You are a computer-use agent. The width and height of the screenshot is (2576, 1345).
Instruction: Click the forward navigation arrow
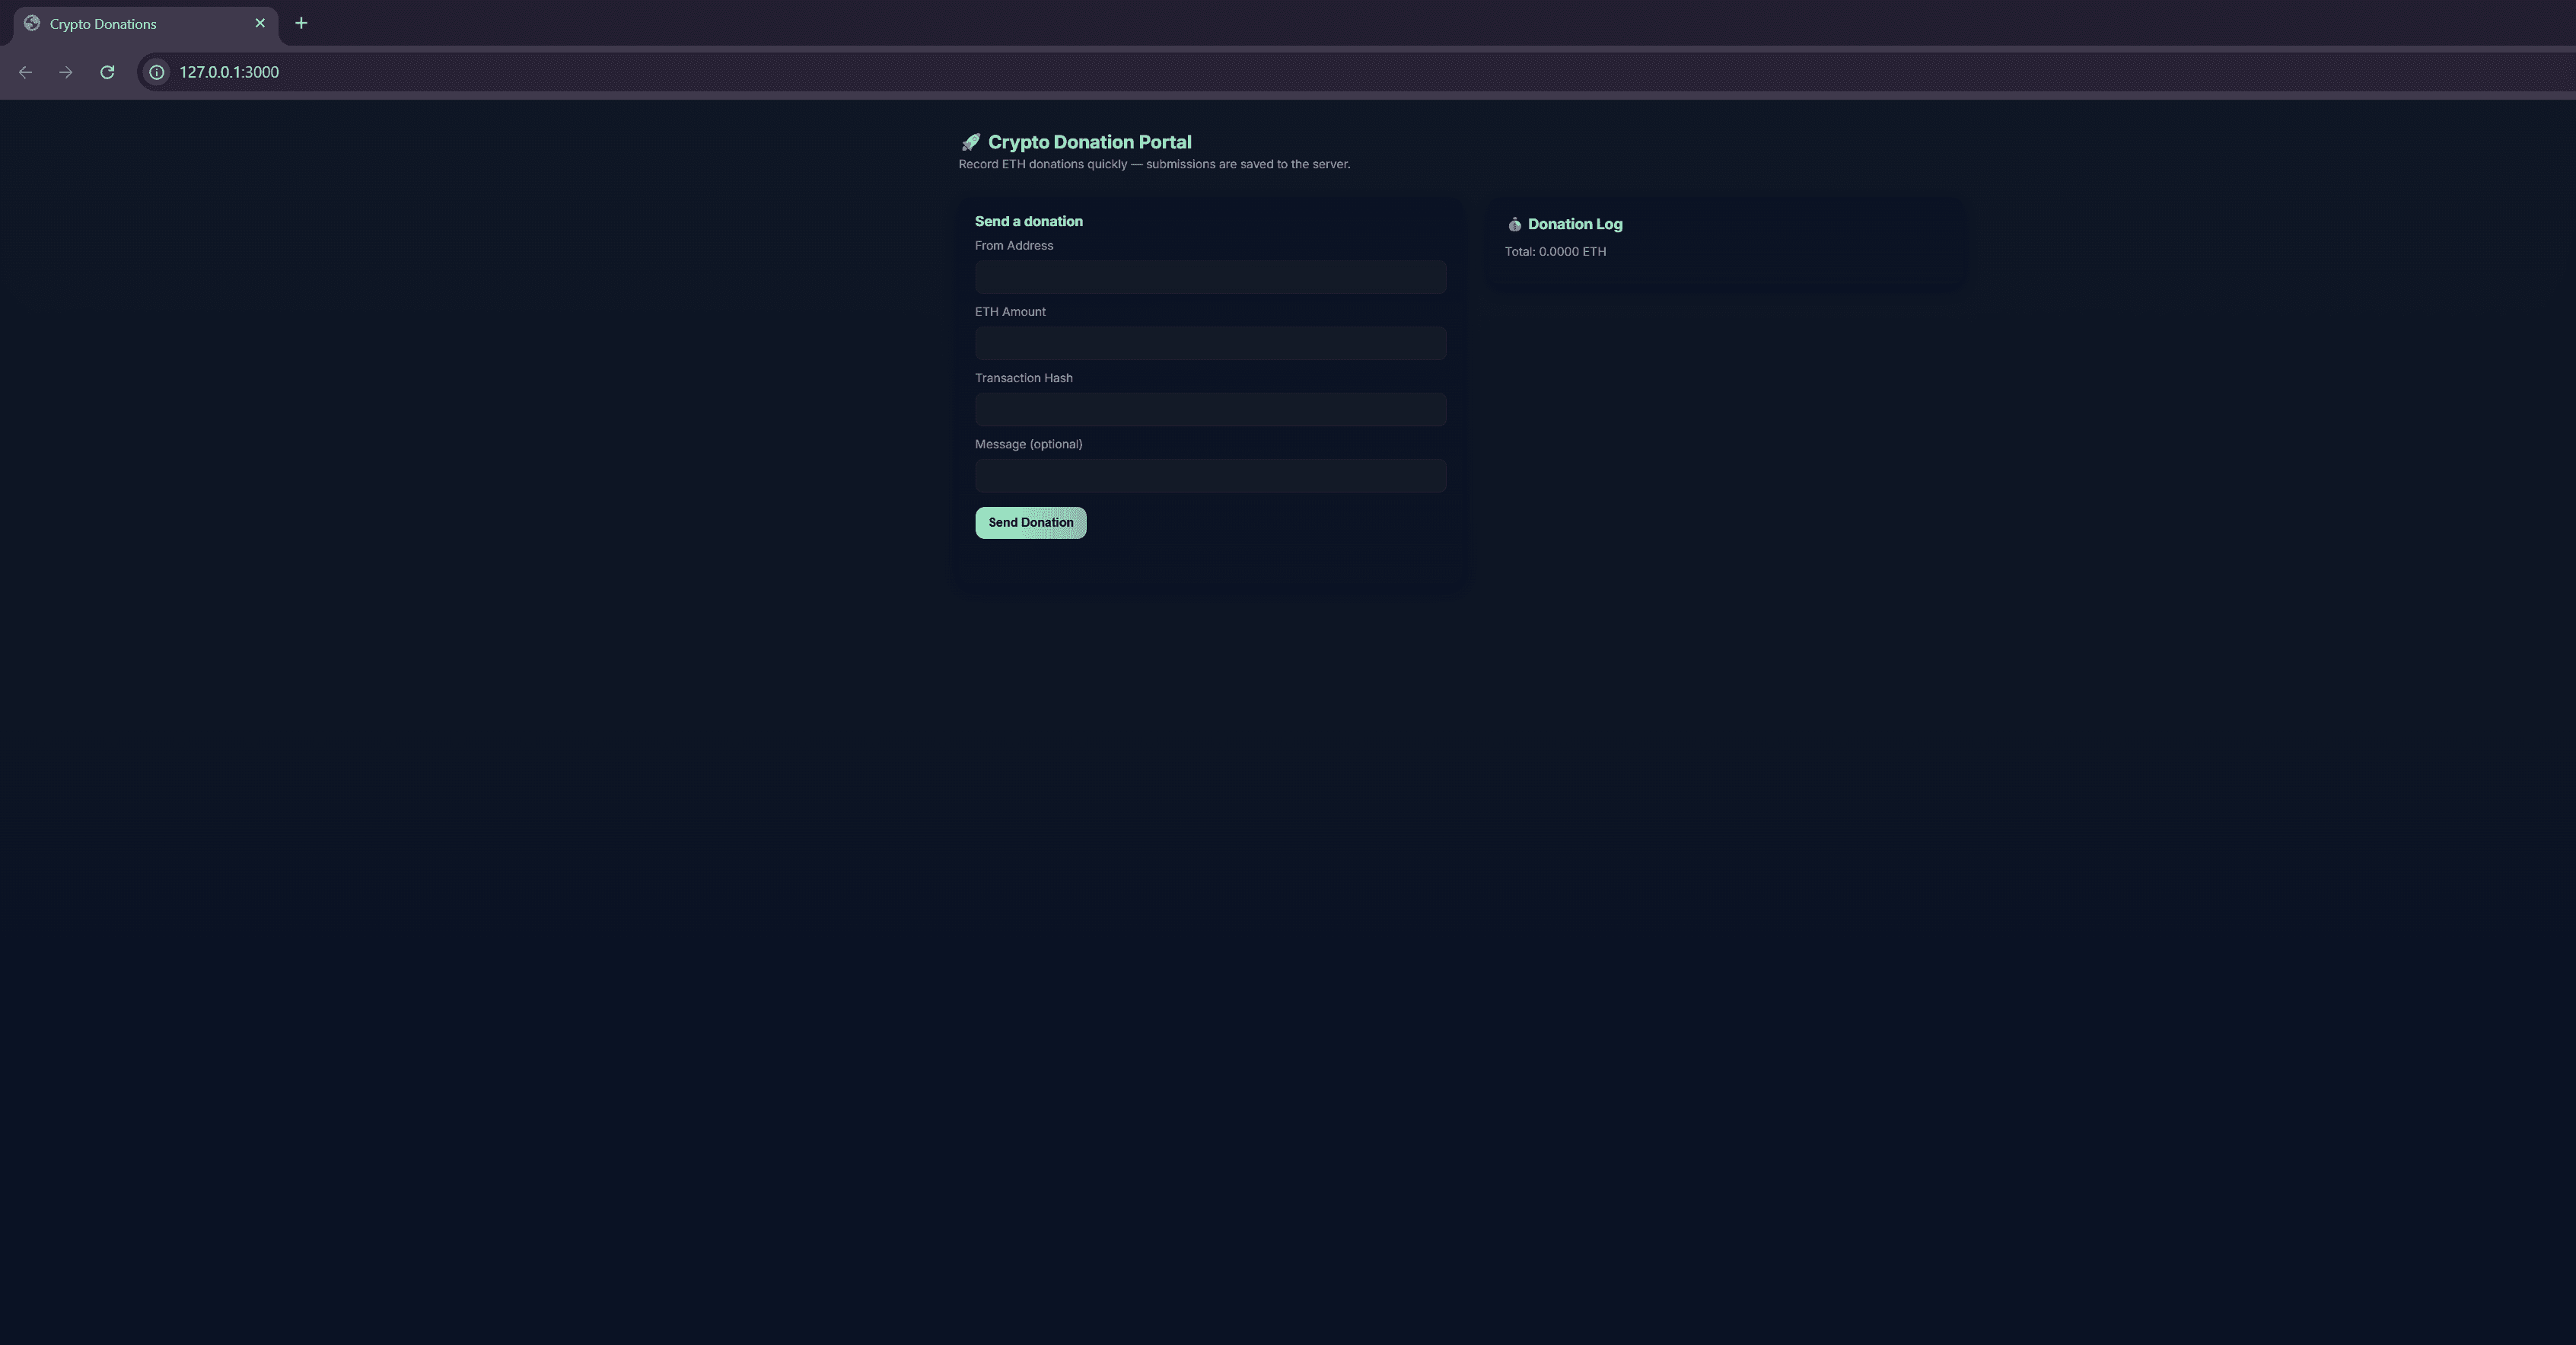click(x=65, y=72)
